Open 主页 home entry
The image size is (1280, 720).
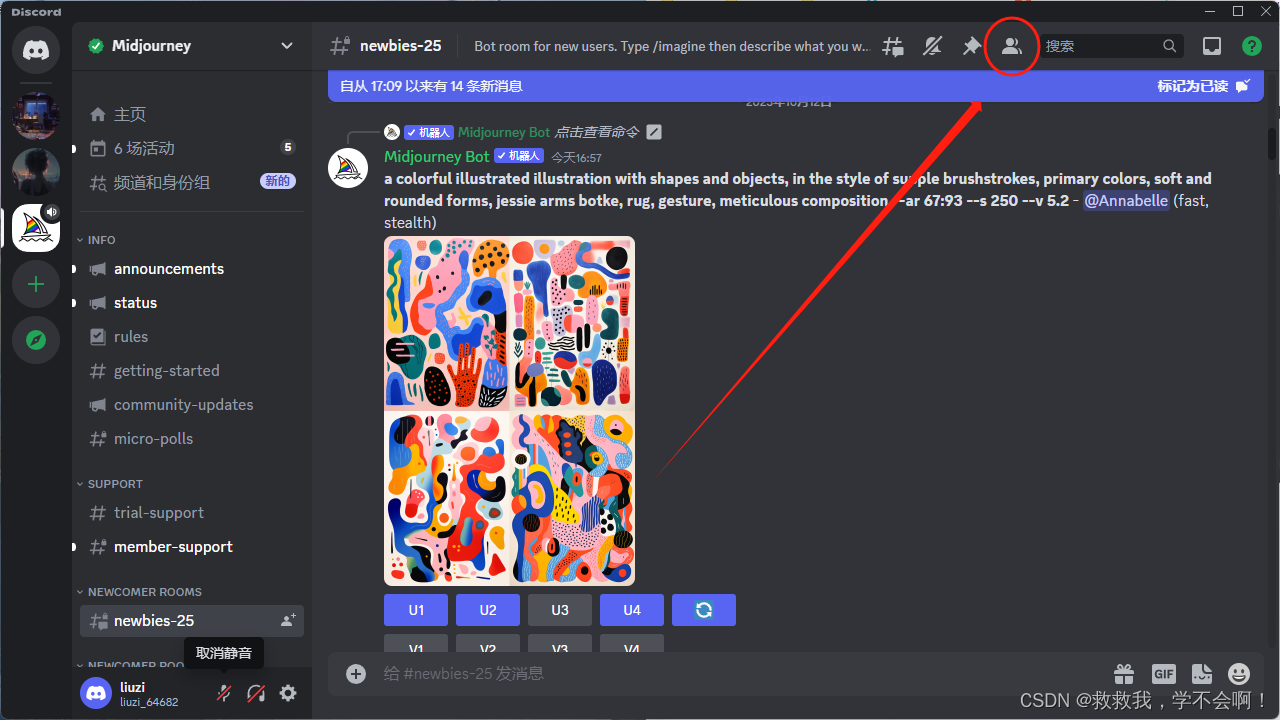click(x=191, y=114)
